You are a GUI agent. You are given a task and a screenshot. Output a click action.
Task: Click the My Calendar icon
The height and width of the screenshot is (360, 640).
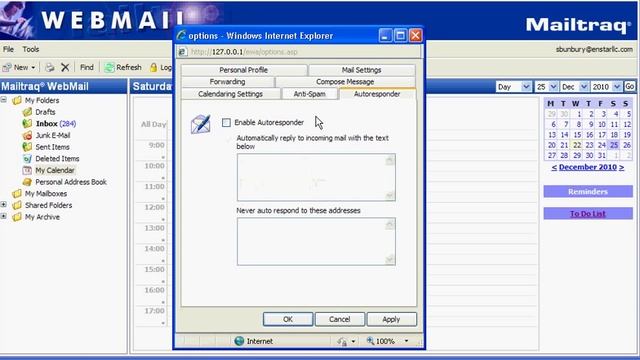pos(27,170)
